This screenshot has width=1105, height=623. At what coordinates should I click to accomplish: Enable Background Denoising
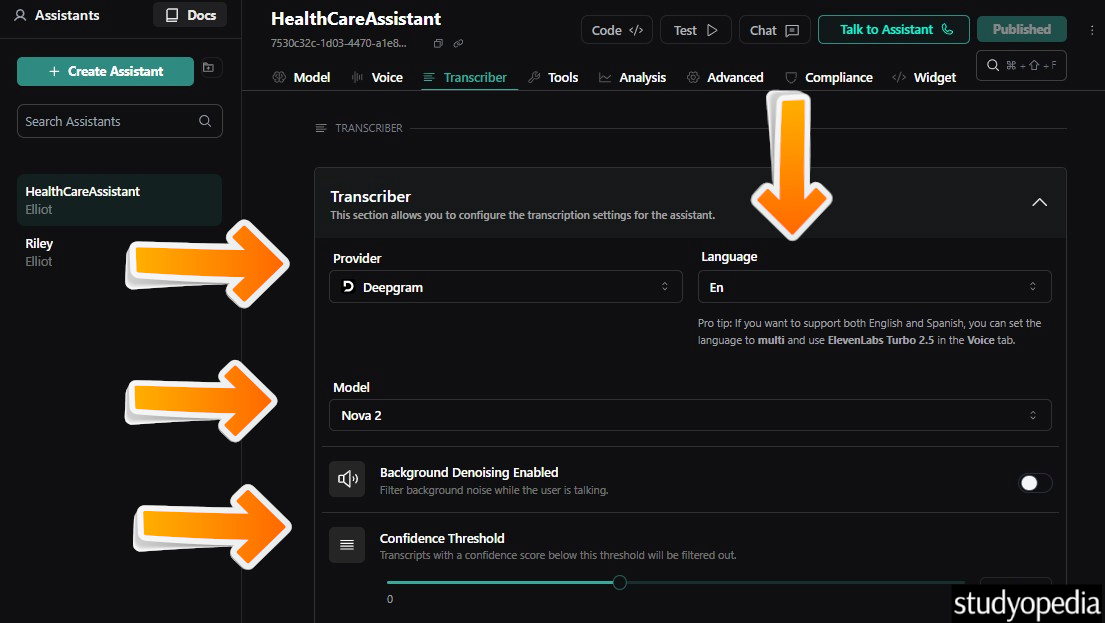[x=1035, y=482]
